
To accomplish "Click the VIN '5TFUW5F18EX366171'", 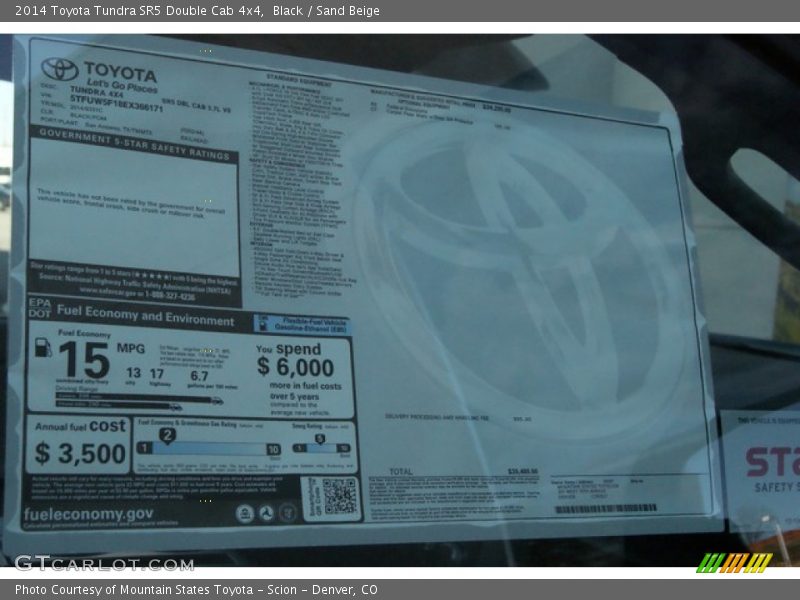I will point(116,104).
